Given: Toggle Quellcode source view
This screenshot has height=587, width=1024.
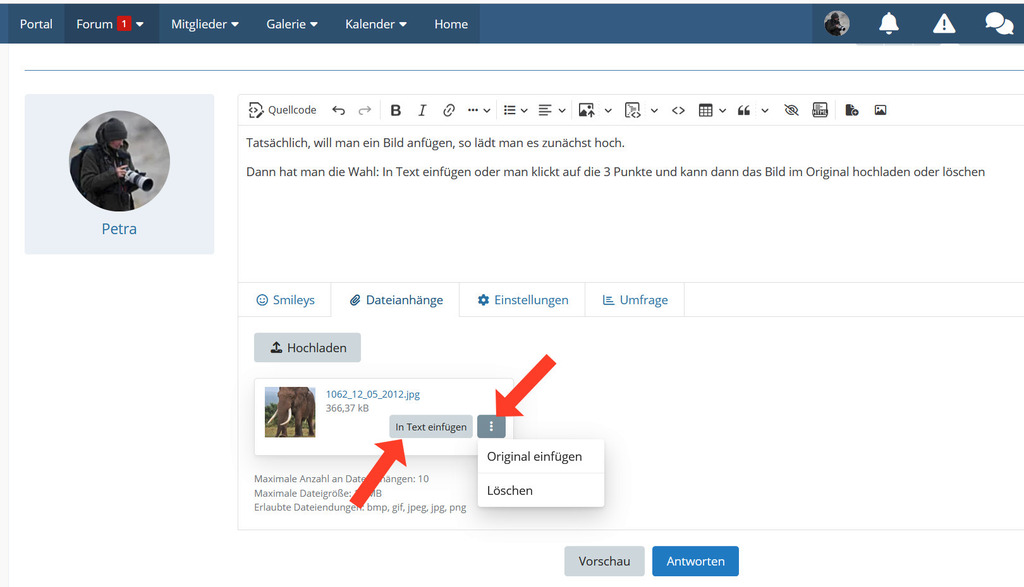Looking at the screenshot, I should pos(282,110).
